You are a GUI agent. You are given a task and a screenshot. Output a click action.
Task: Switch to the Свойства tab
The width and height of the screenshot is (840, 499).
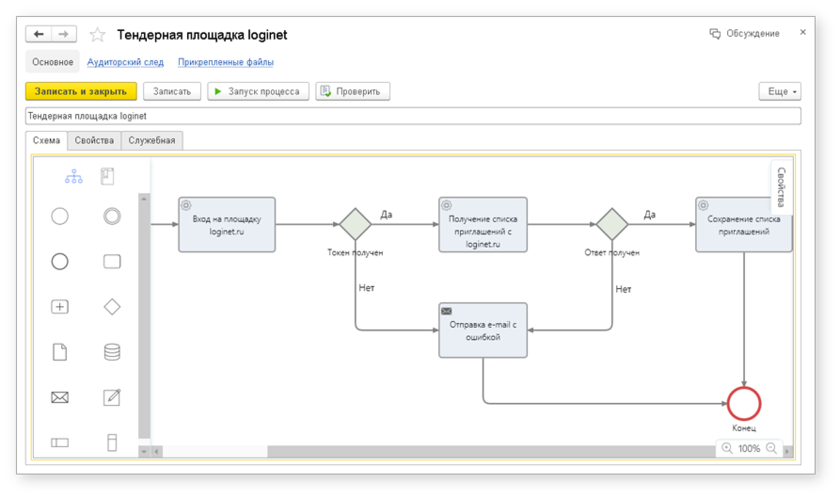pos(94,140)
